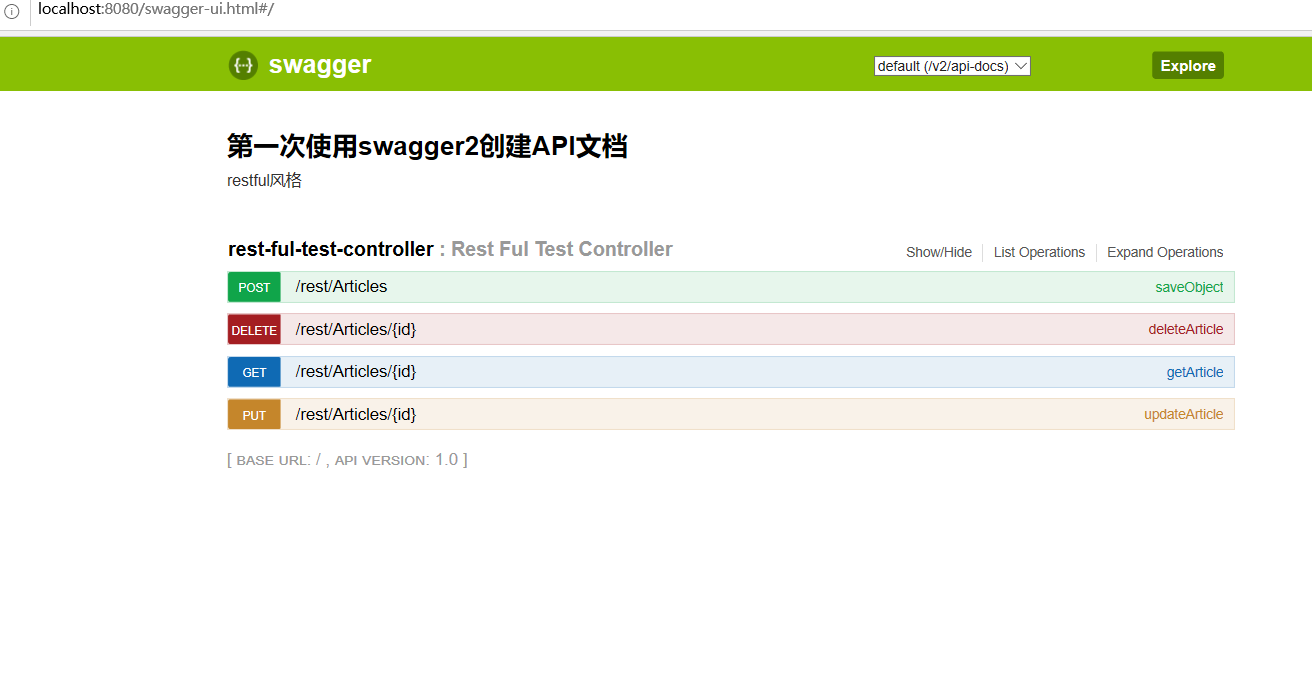Click the updateArticle operation link

1184,414
